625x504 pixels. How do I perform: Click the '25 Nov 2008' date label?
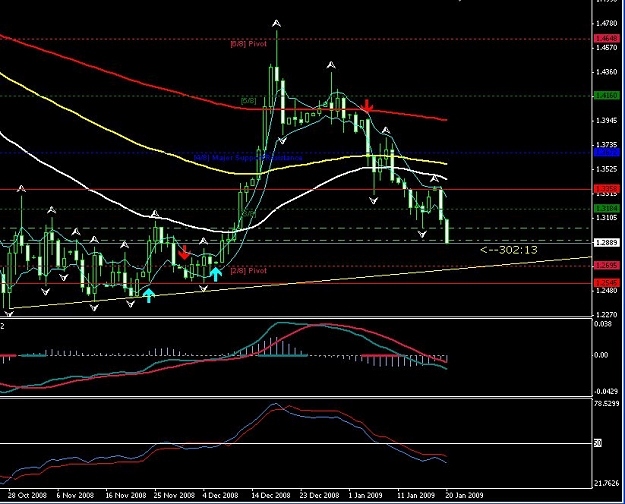174,496
